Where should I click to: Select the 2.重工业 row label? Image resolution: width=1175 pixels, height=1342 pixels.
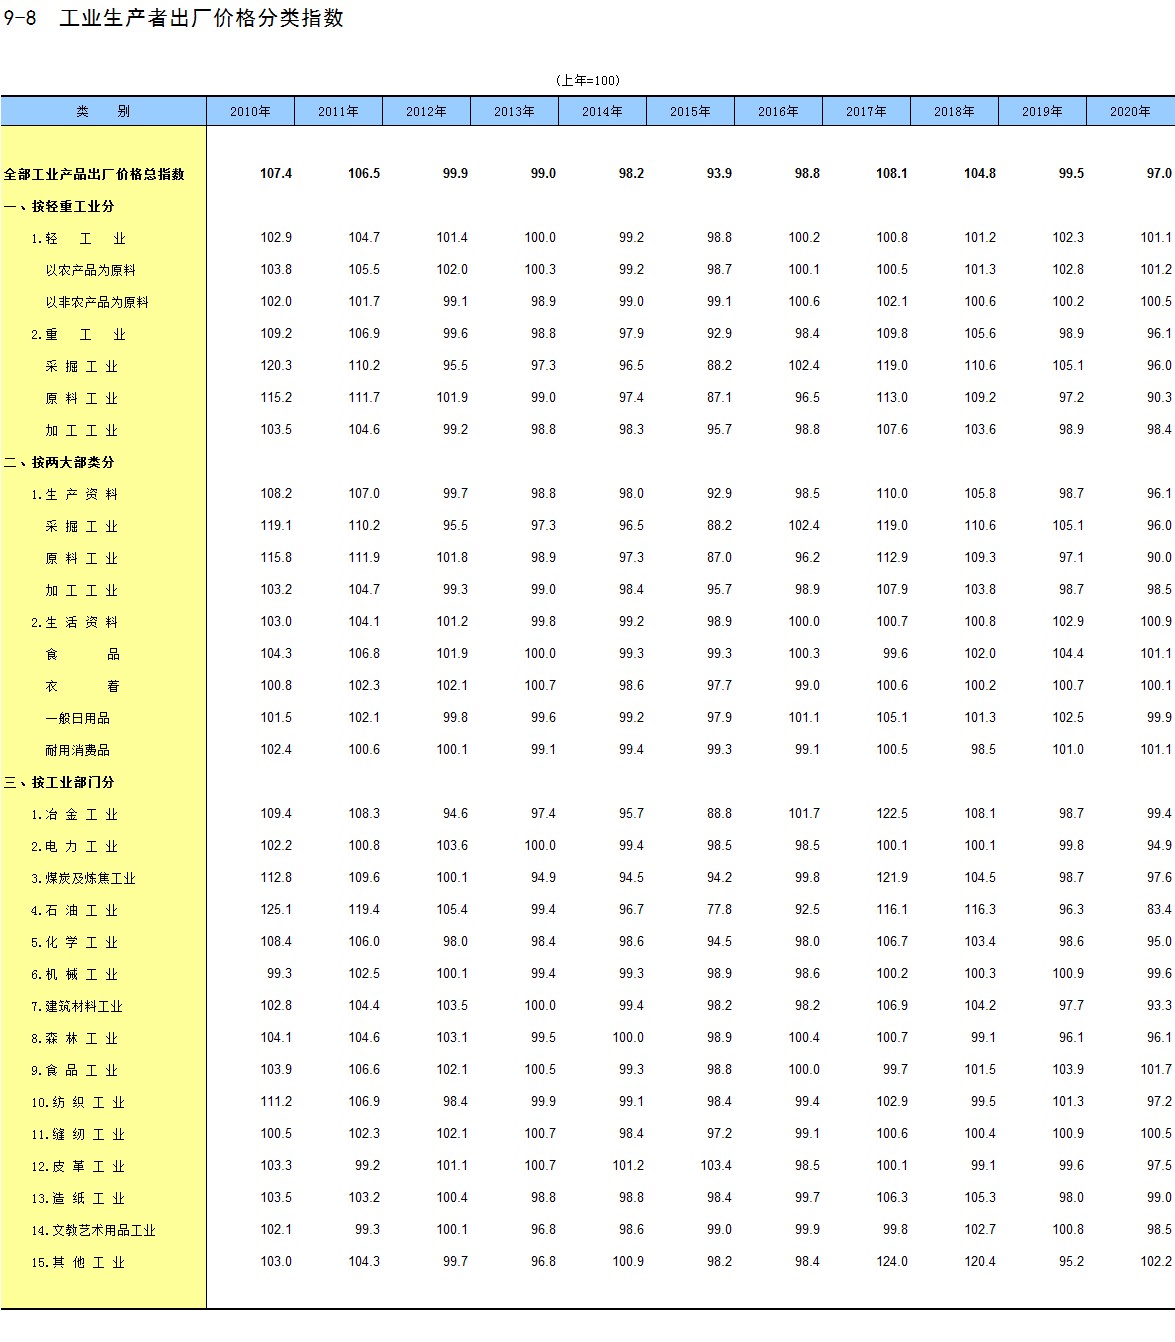pyautogui.click(x=78, y=334)
